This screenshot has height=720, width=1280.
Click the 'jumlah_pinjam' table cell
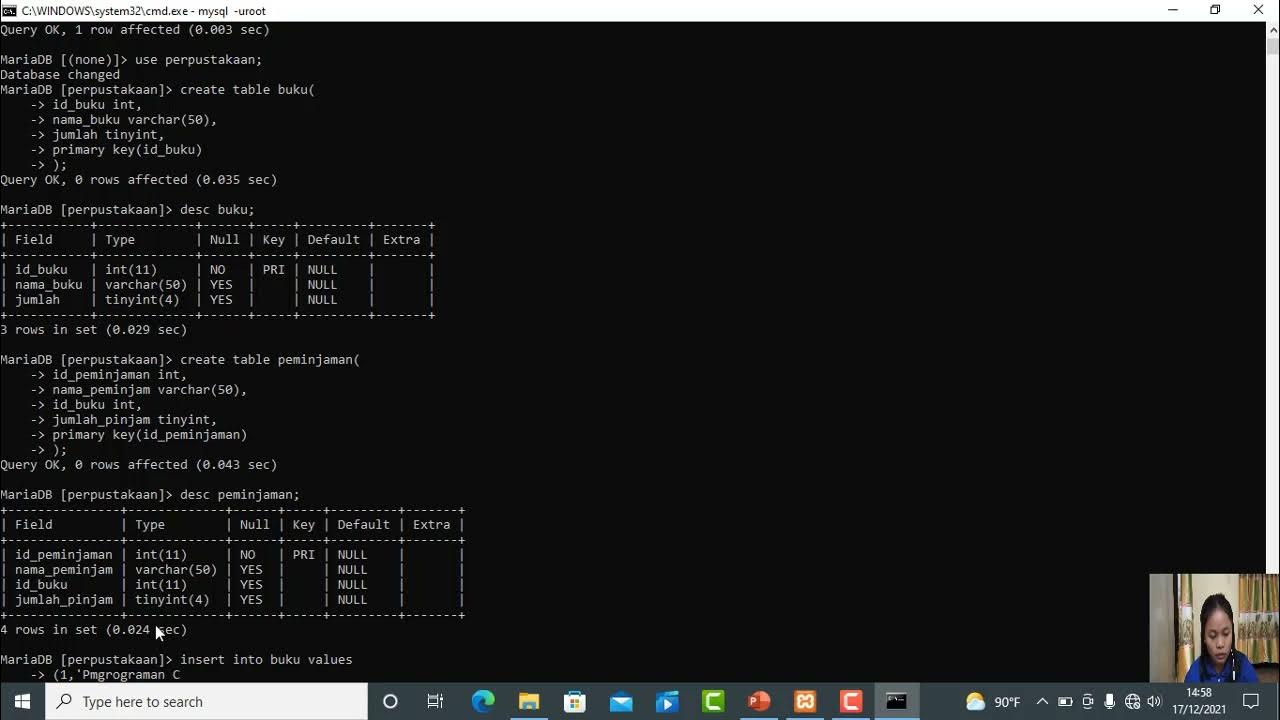pos(63,600)
